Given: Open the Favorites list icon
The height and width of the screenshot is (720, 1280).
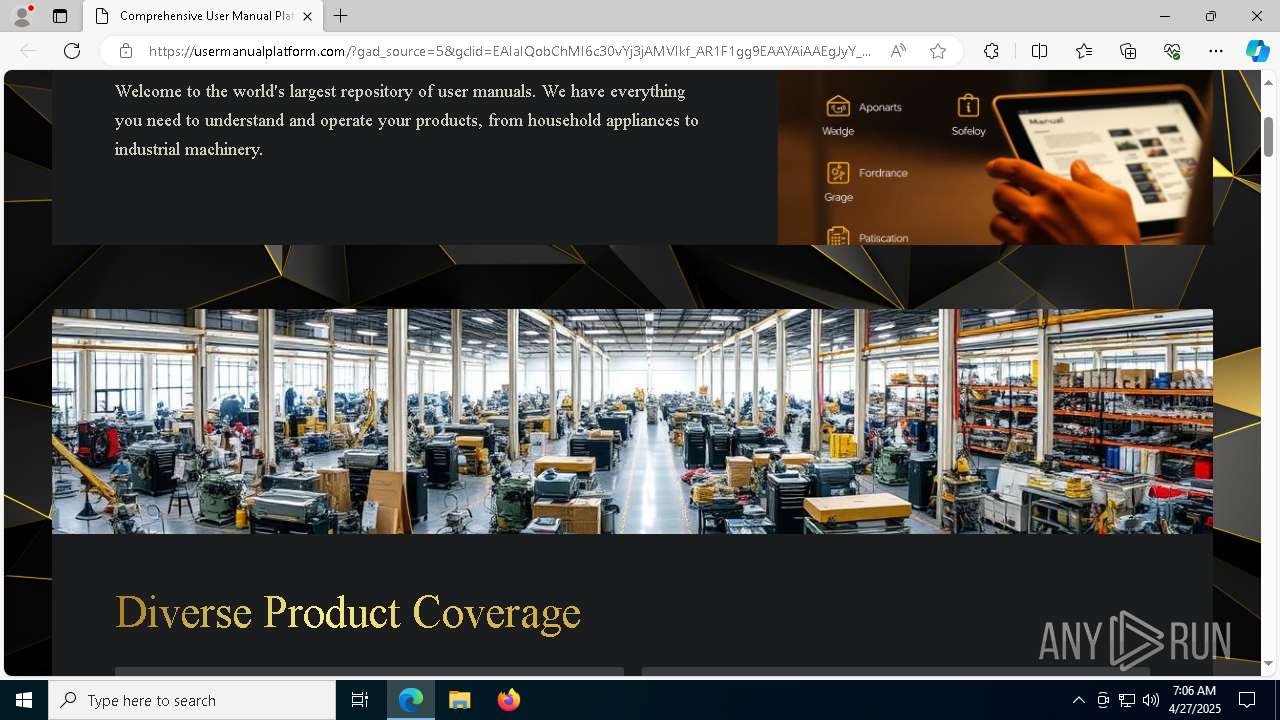Looking at the screenshot, I should (x=1084, y=51).
